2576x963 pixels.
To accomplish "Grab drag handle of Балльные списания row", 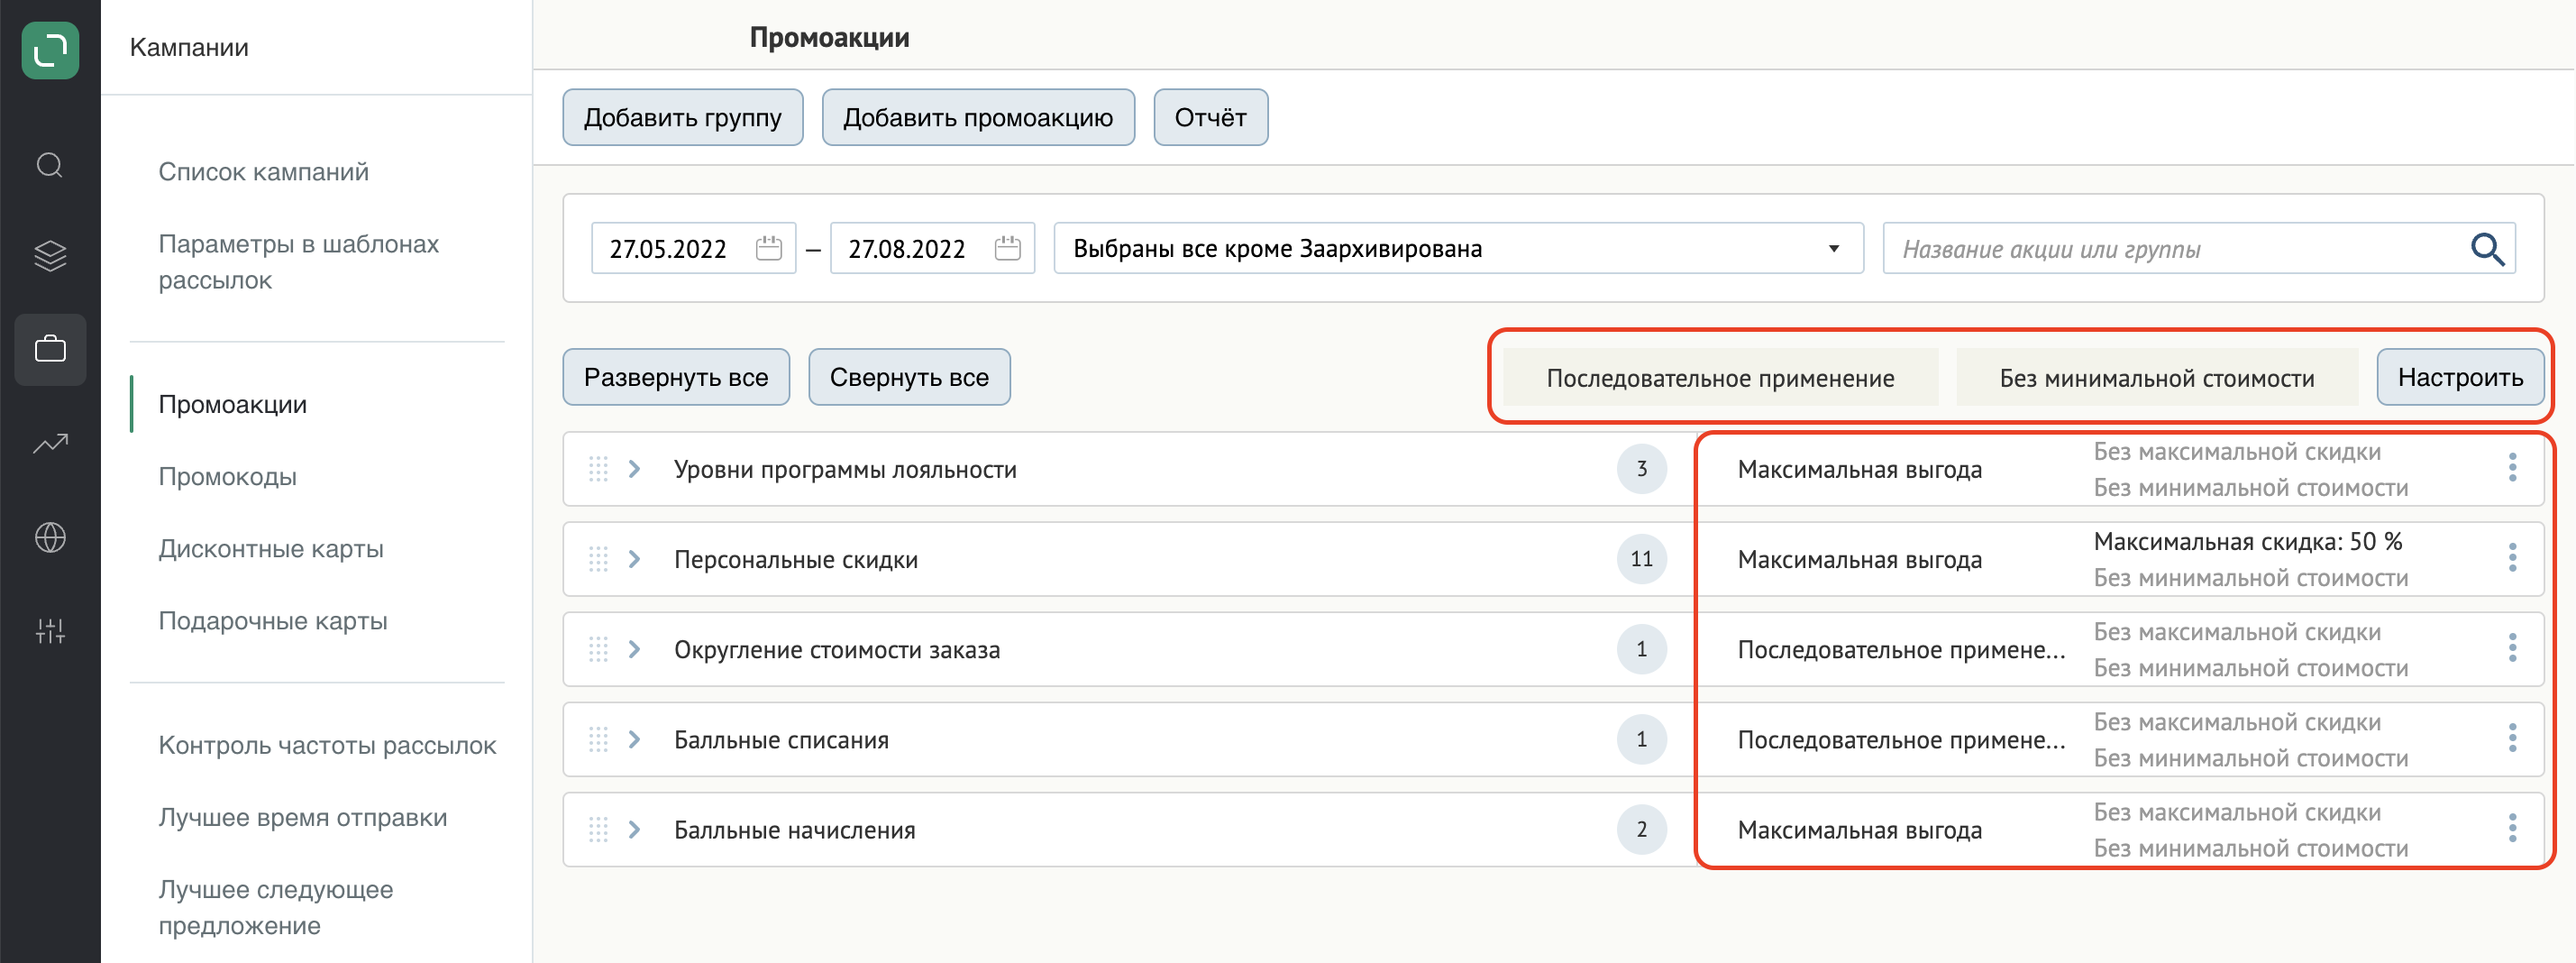I will point(598,739).
